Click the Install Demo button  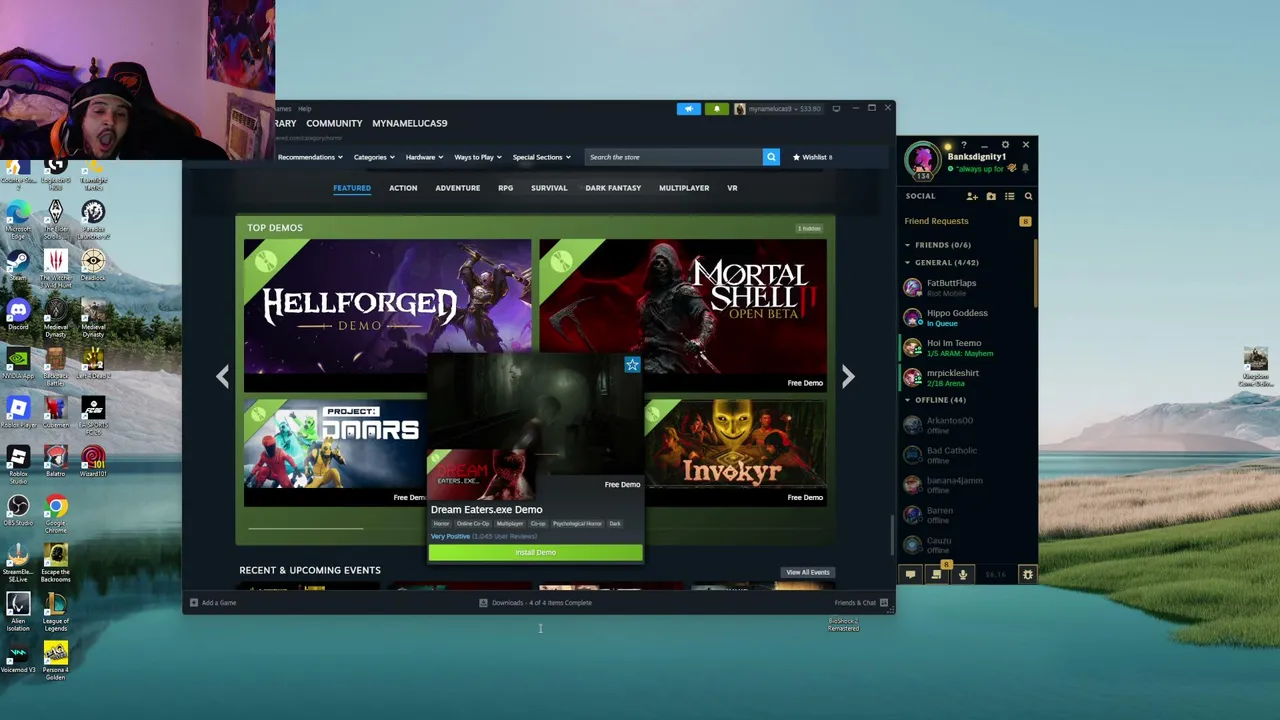(x=535, y=552)
